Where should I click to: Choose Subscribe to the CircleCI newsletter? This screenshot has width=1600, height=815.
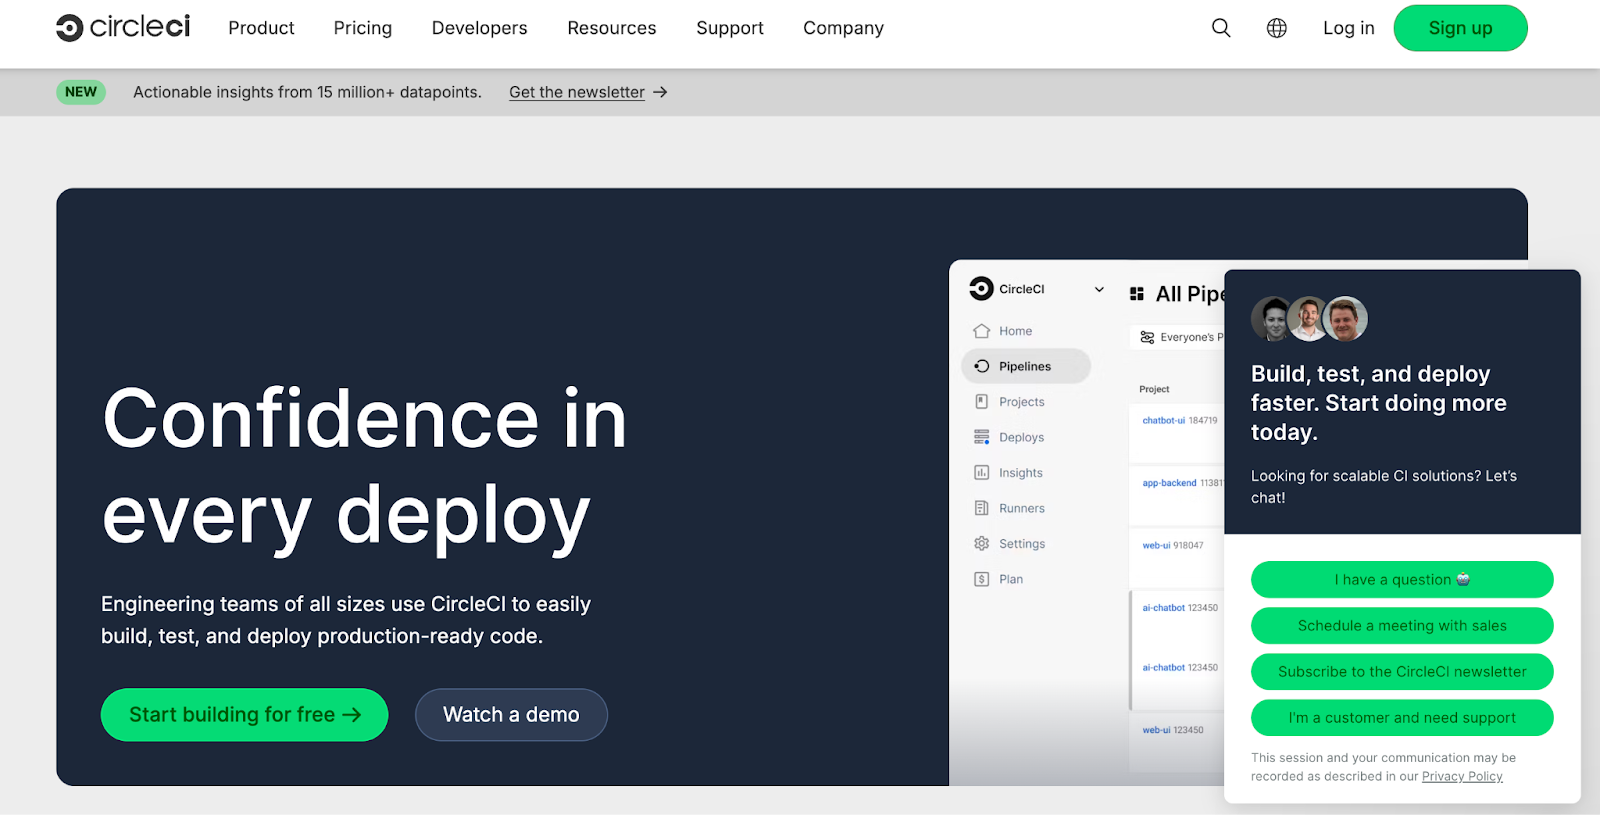(x=1402, y=671)
